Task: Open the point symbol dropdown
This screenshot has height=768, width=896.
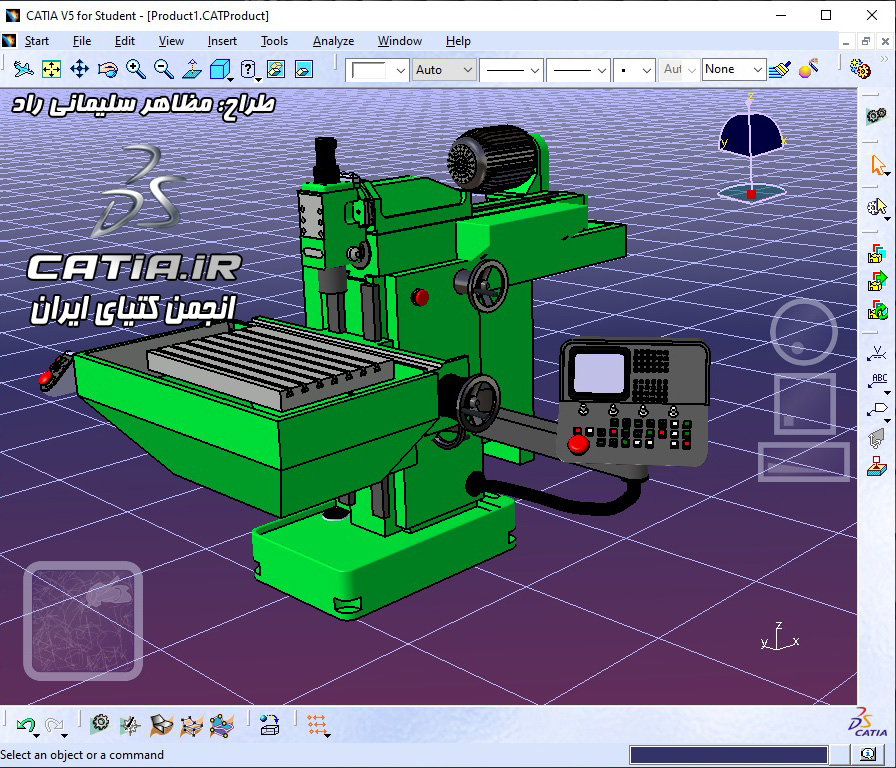Action: (634, 70)
